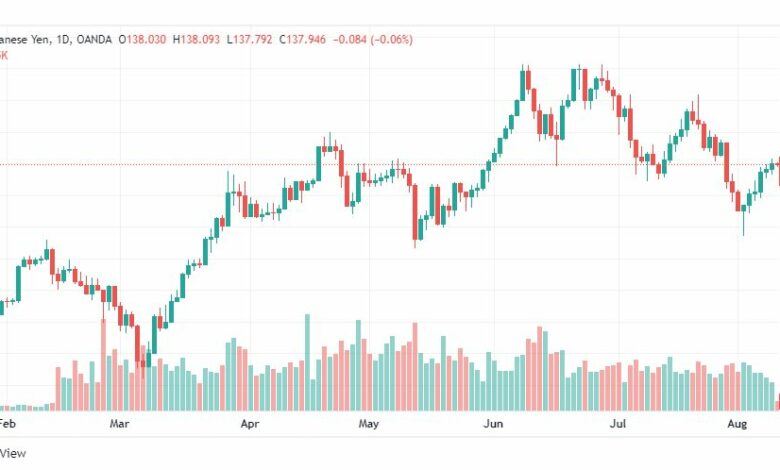This screenshot has height=470, width=780.
Task: Click the Aug label on time axis
Action: (737, 424)
